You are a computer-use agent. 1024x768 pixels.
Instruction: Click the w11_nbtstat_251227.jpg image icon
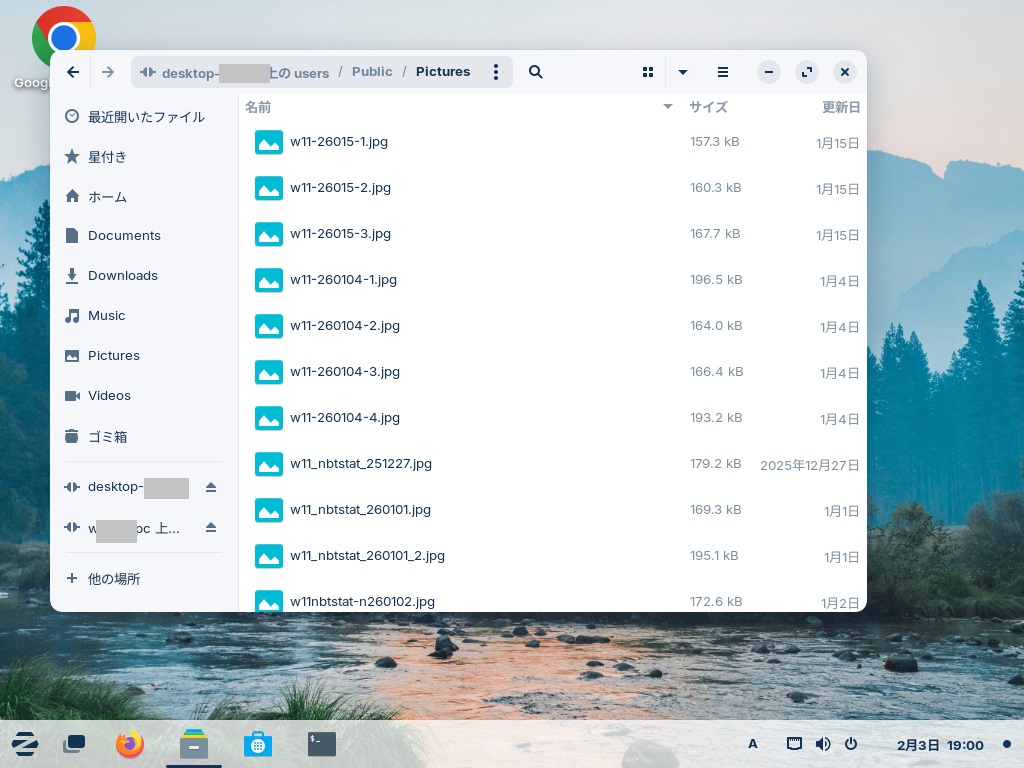click(269, 464)
